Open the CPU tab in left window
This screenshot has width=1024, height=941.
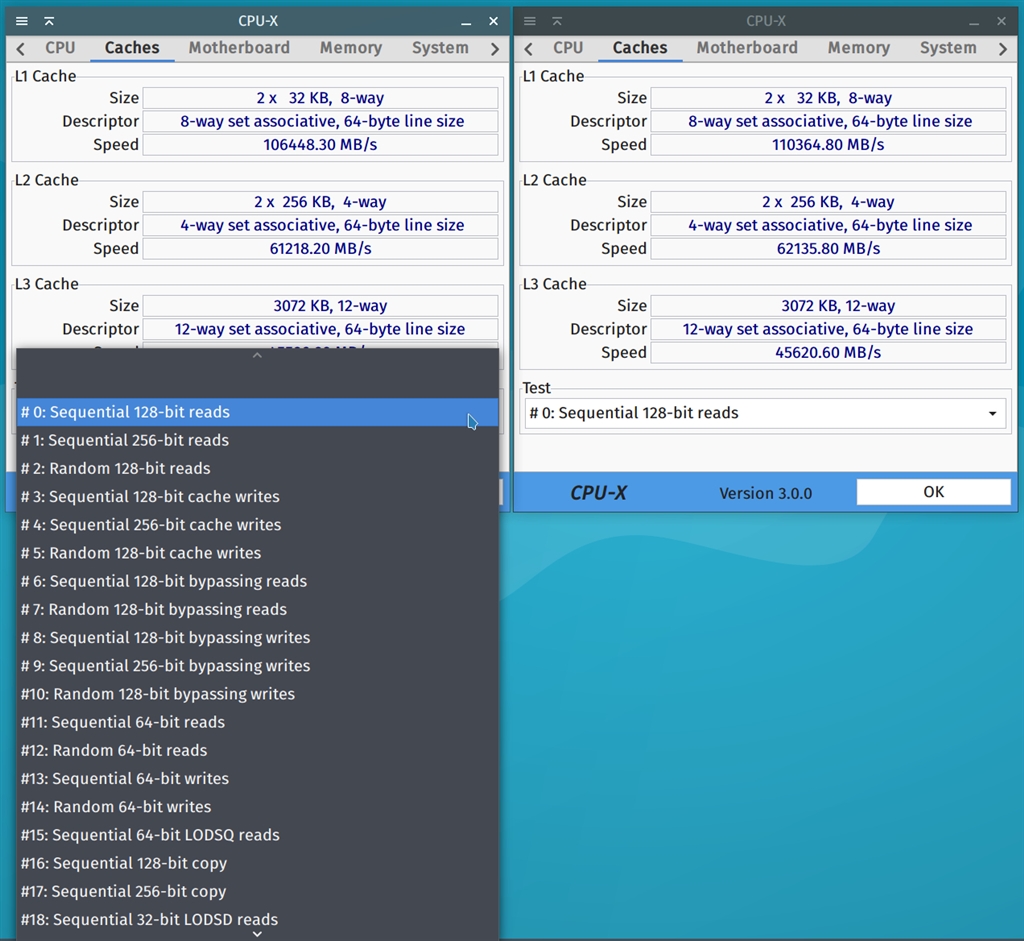(60, 48)
